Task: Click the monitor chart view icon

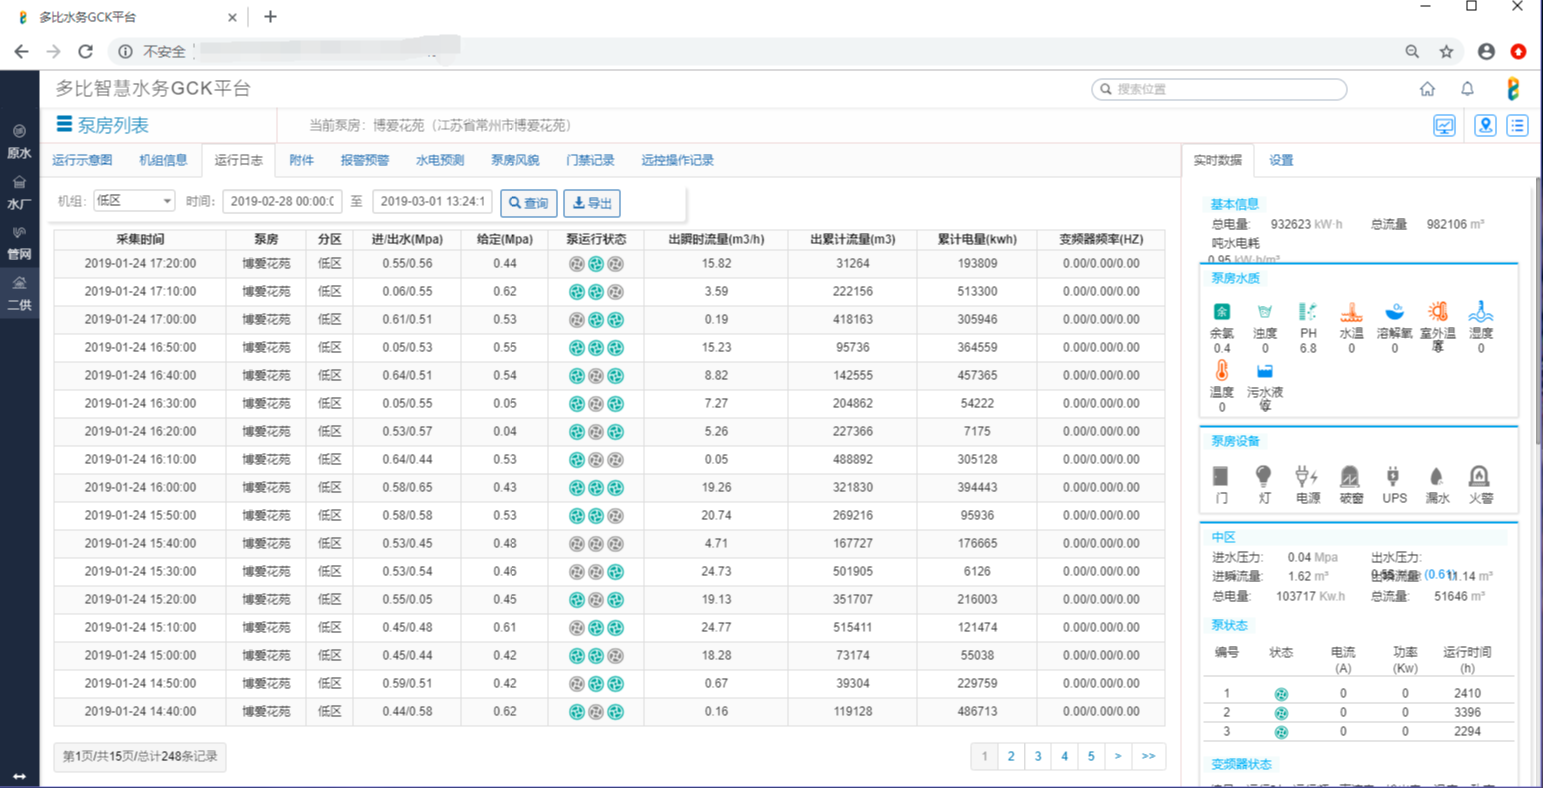Action: tap(1444, 126)
